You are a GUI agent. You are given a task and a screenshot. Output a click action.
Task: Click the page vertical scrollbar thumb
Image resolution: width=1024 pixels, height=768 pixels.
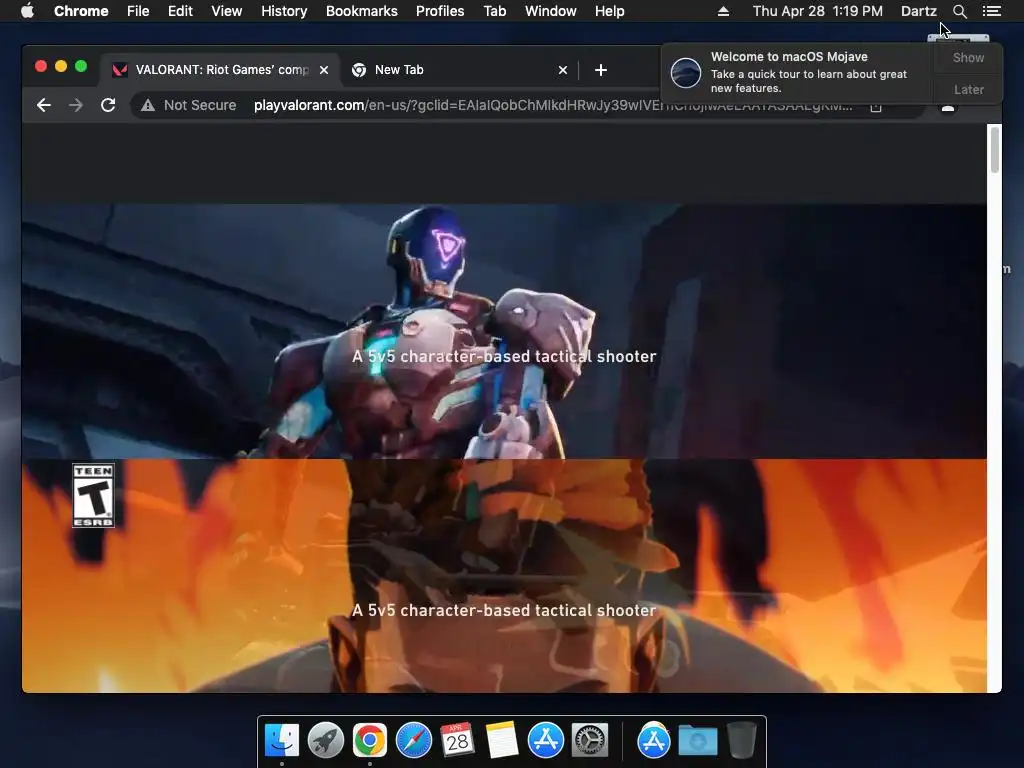pos(995,150)
